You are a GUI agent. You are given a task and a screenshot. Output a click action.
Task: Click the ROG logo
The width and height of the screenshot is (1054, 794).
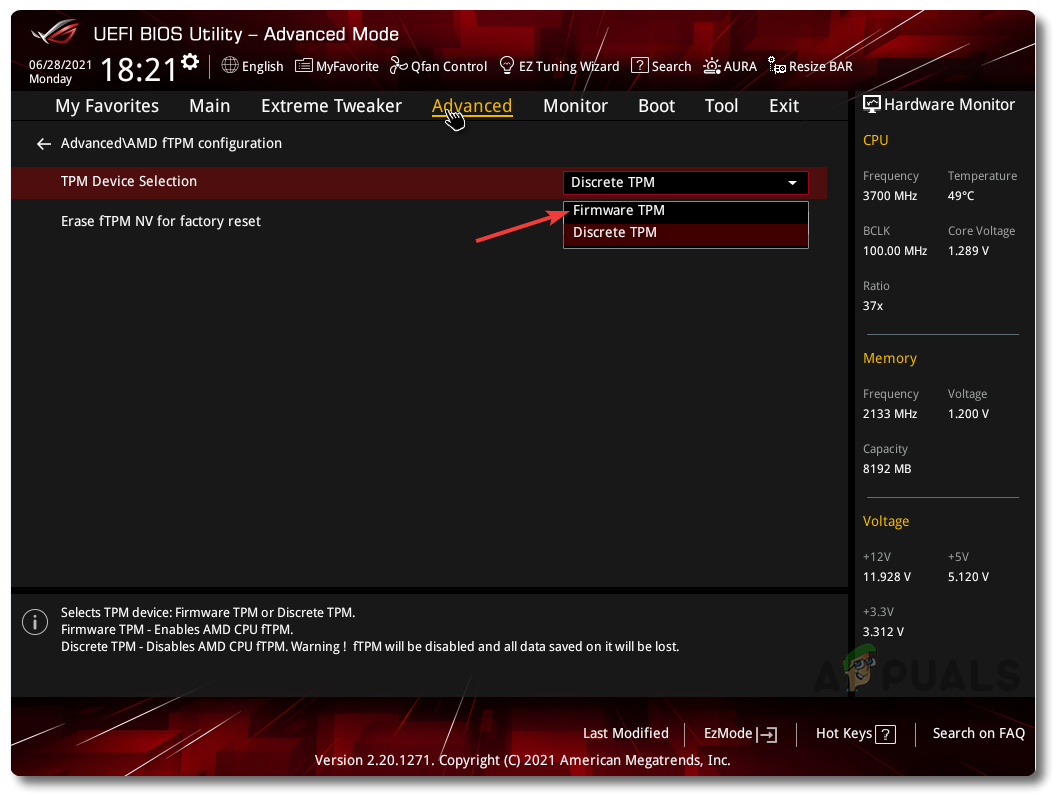[54, 32]
